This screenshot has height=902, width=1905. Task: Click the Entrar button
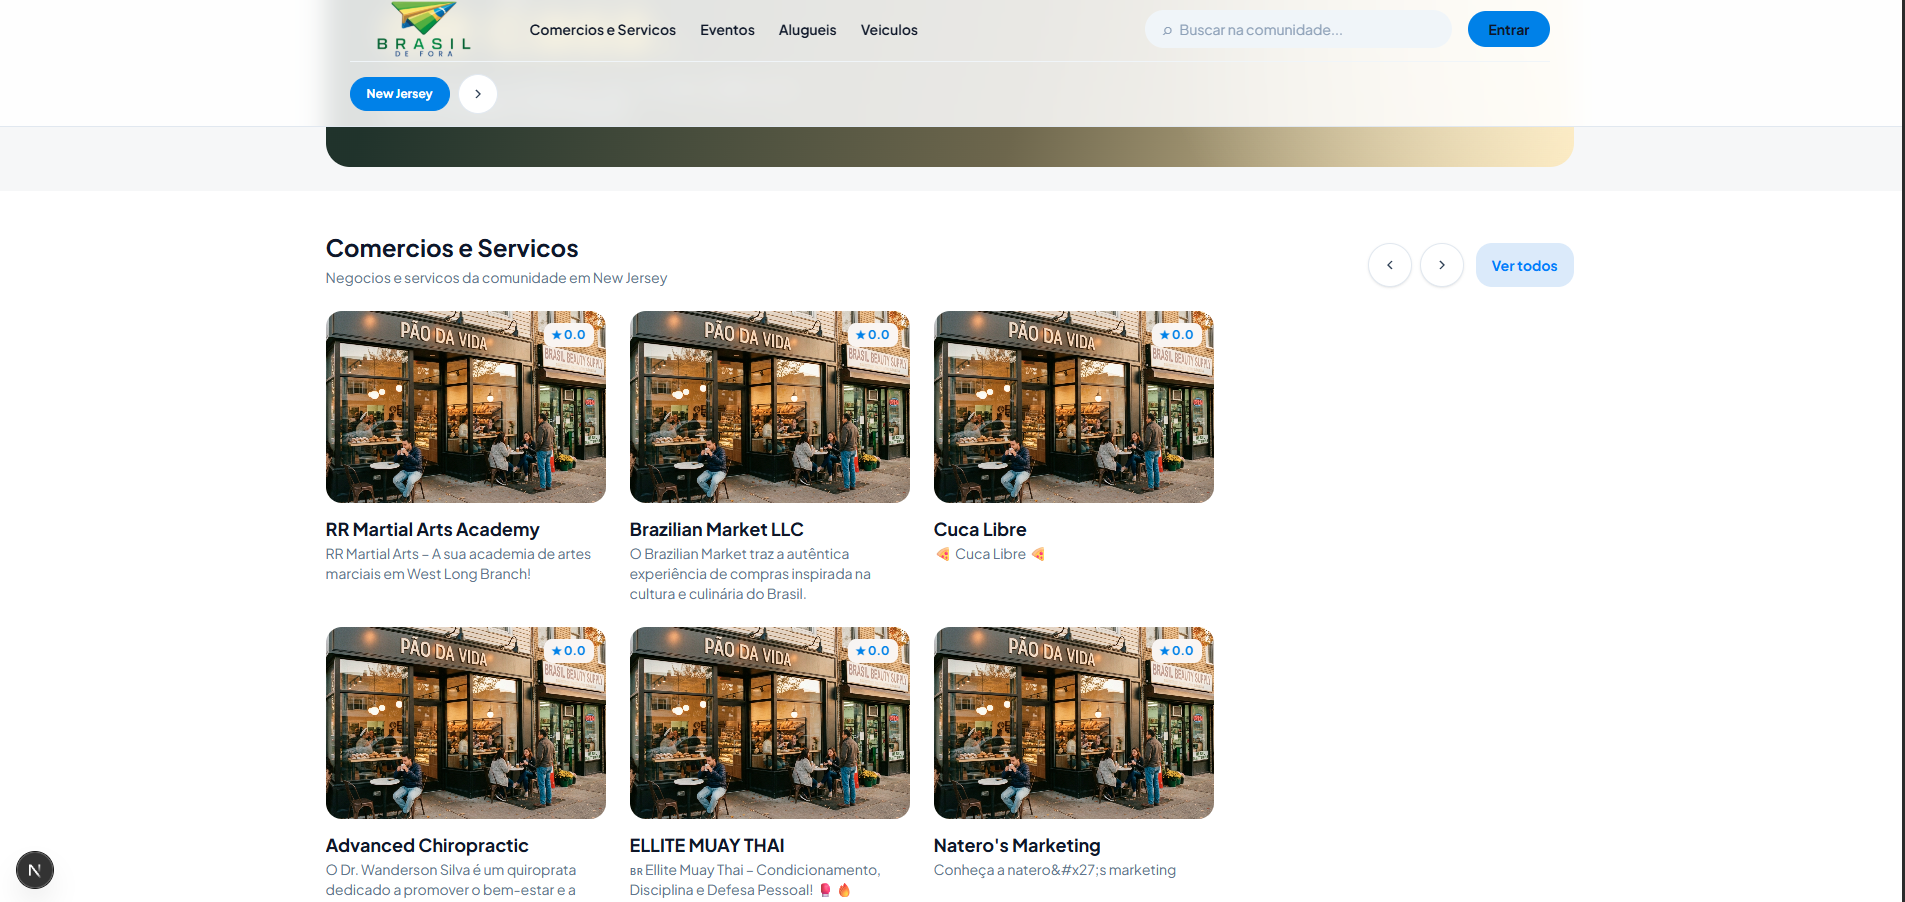point(1509,29)
